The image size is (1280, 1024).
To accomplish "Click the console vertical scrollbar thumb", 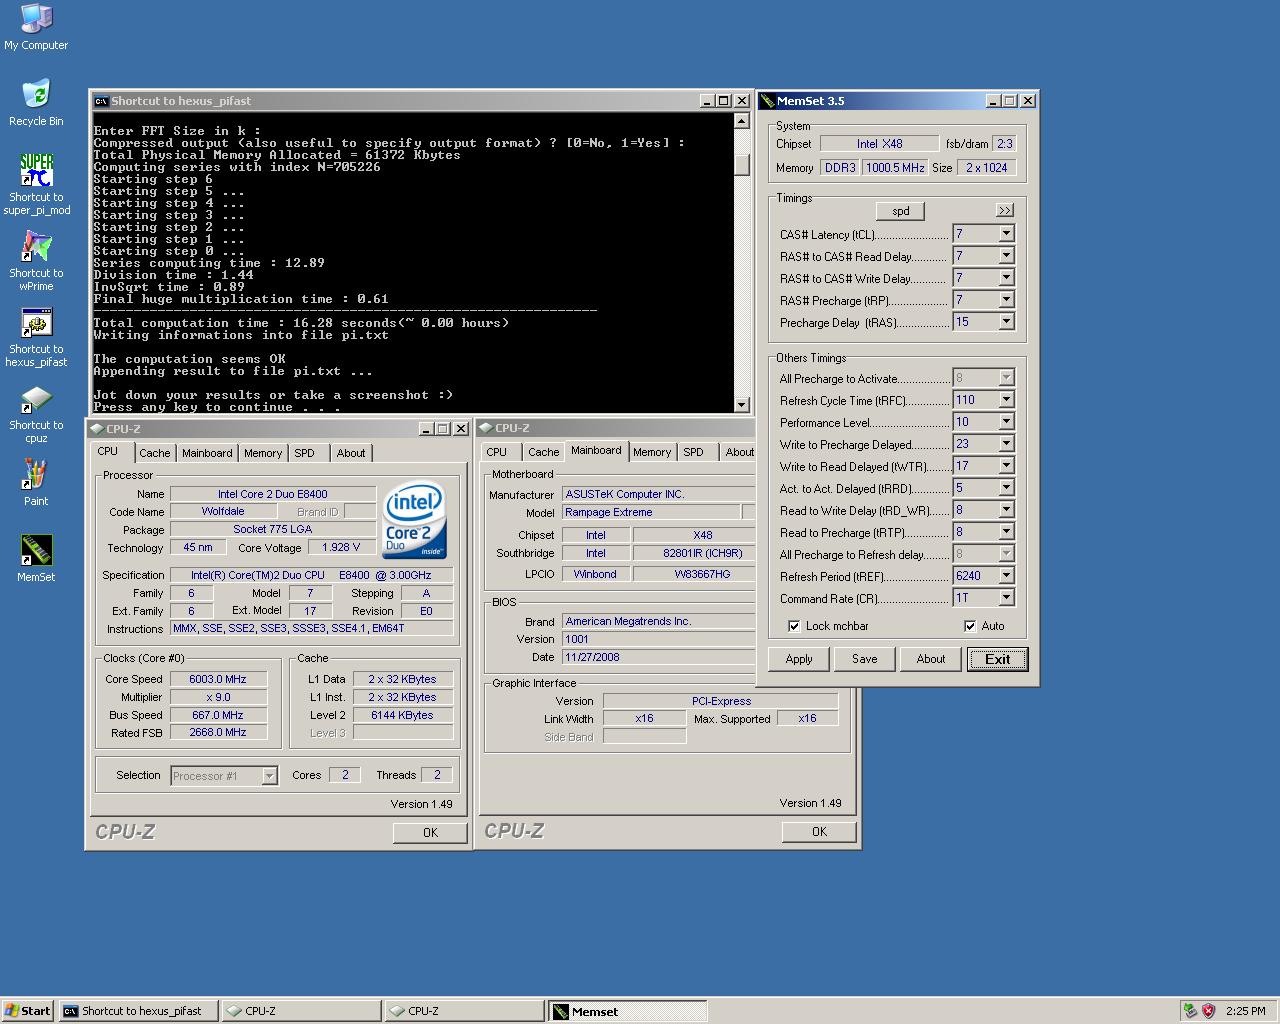I will point(741,164).
